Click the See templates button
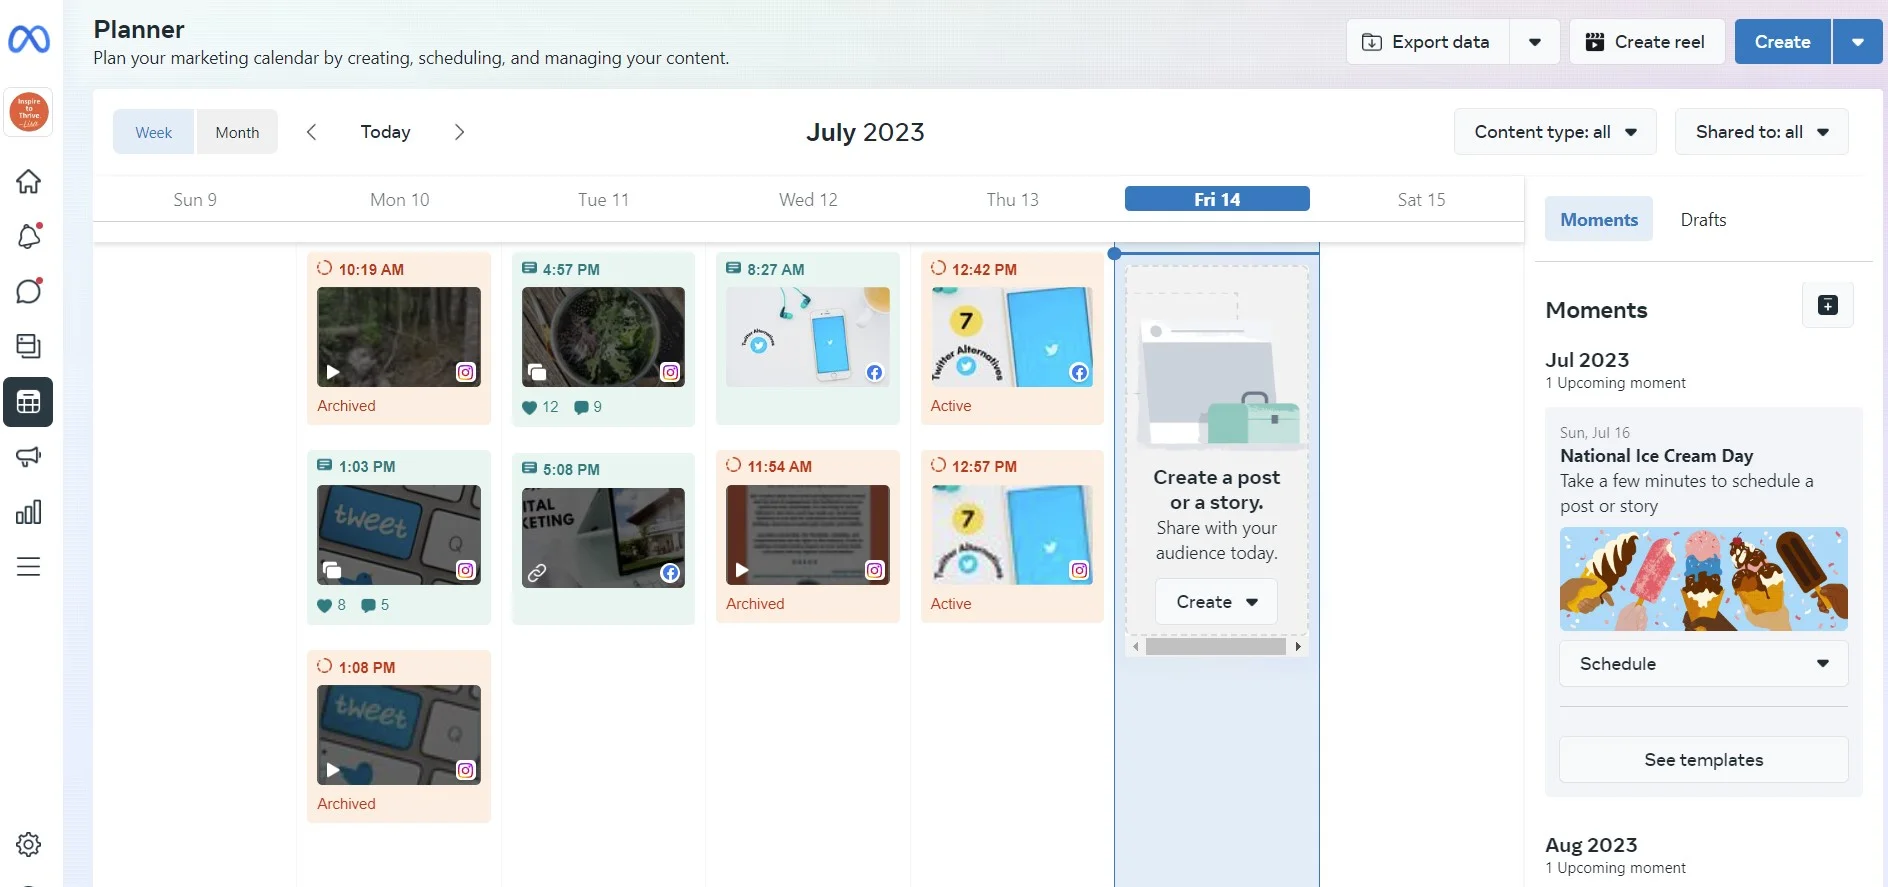The height and width of the screenshot is (887, 1888). [x=1703, y=760]
